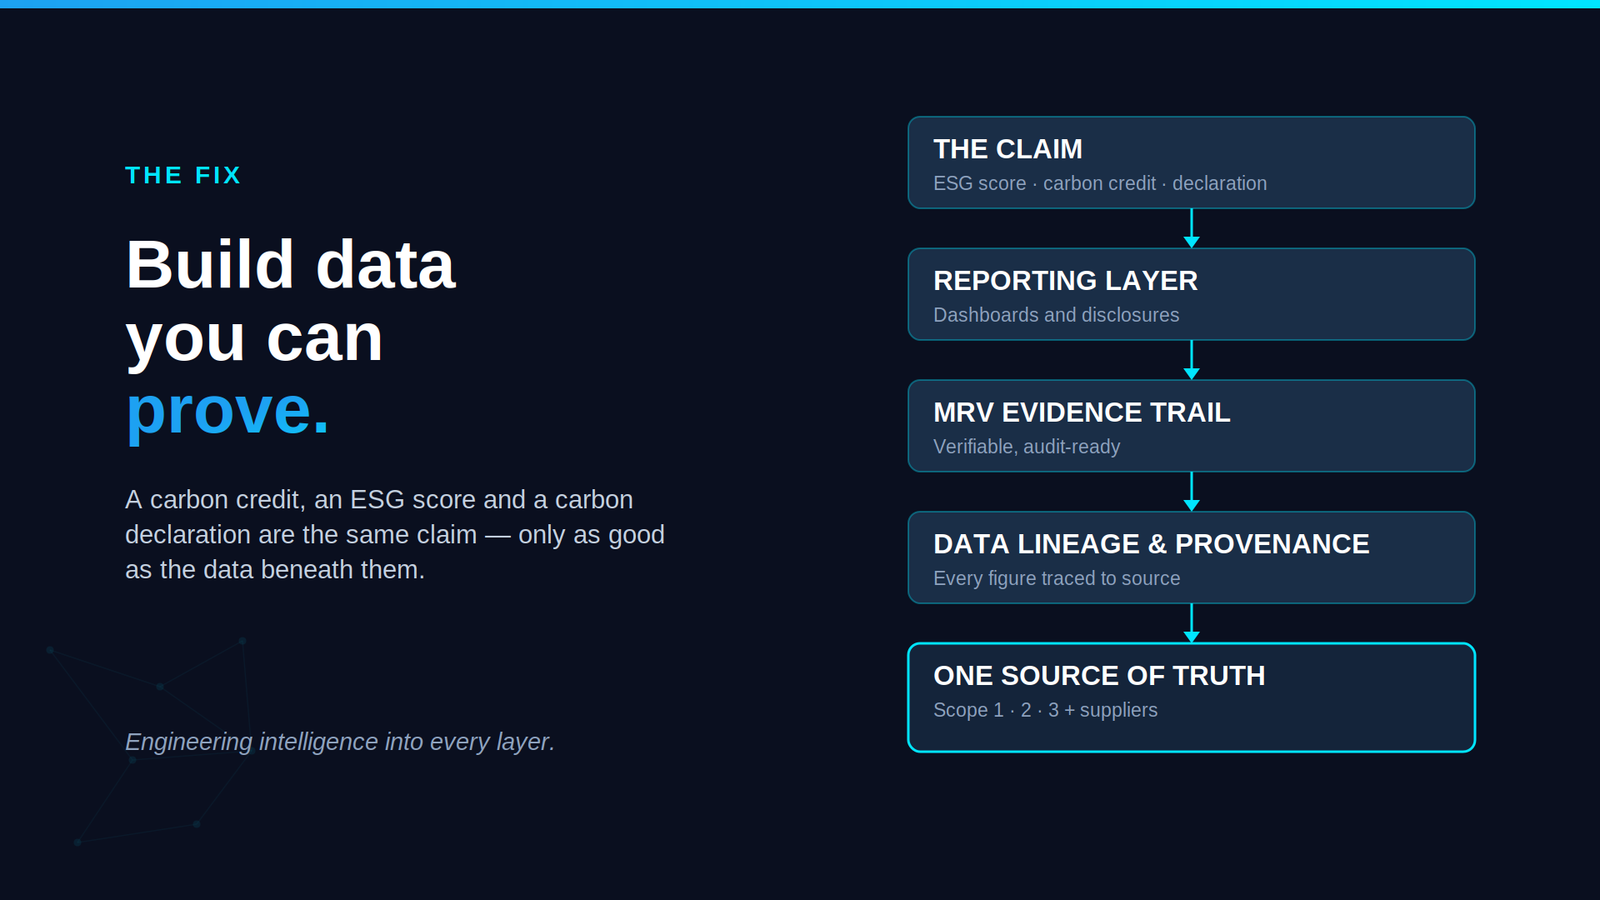The image size is (1600, 900).
Task: Click the "ESG score · carbon credit · declaration" subtitle
Action: point(1100,184)
